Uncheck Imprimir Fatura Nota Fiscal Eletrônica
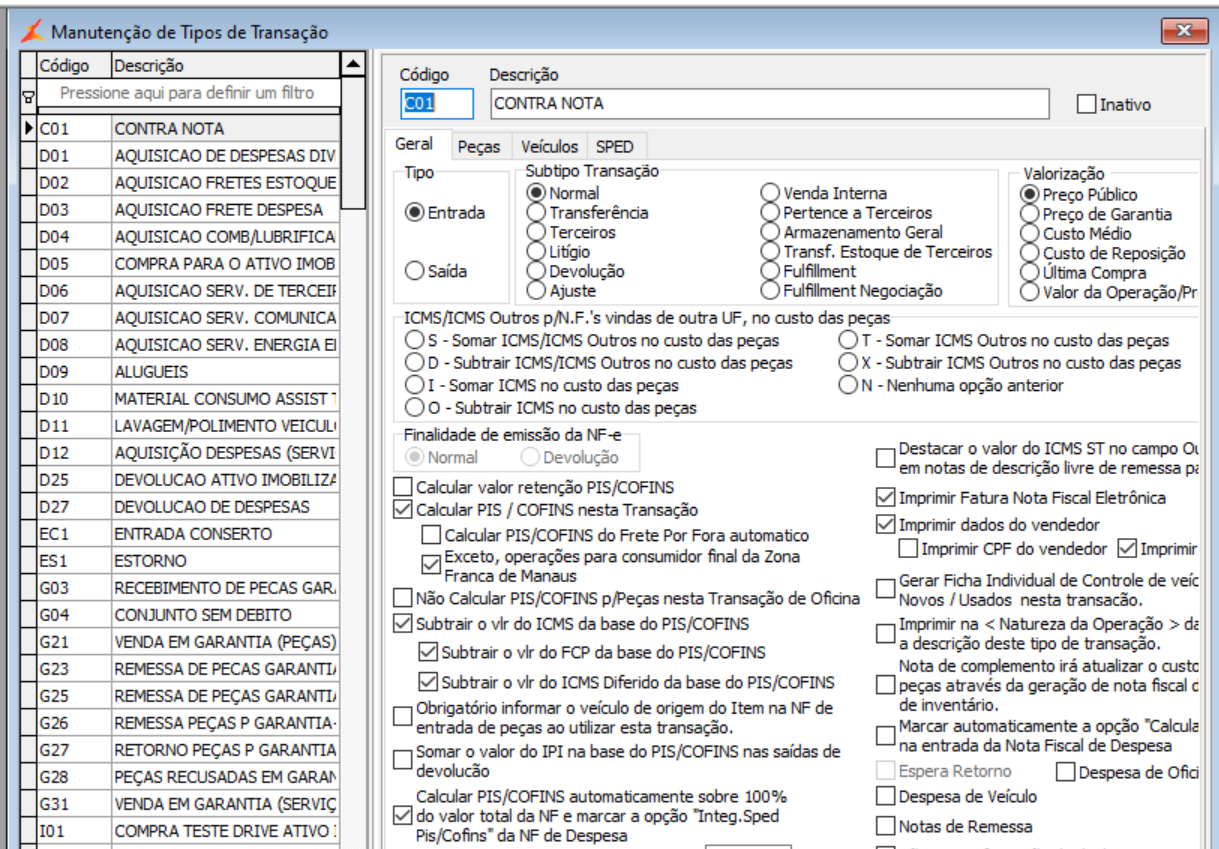 click(885, 497)
